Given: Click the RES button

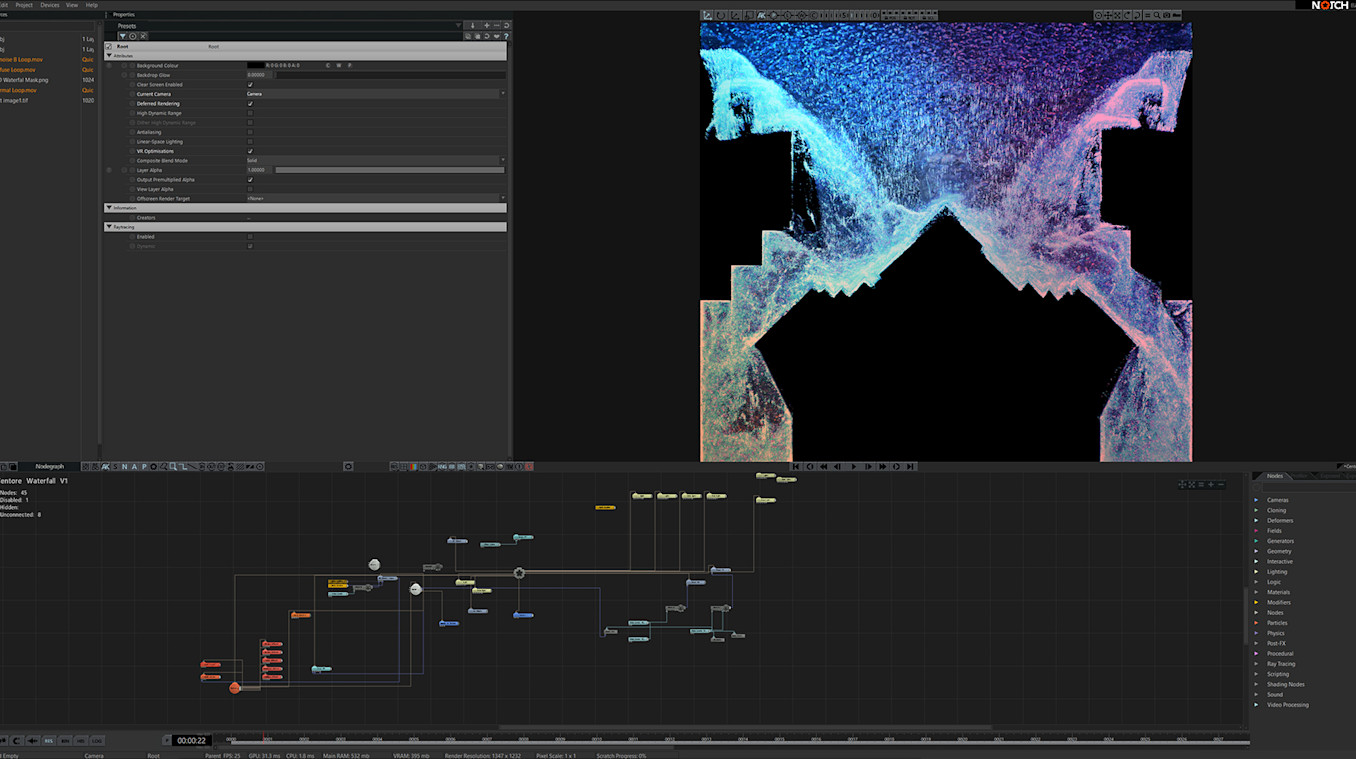Looking at the screenshot, I should click(x=49, y=740).
